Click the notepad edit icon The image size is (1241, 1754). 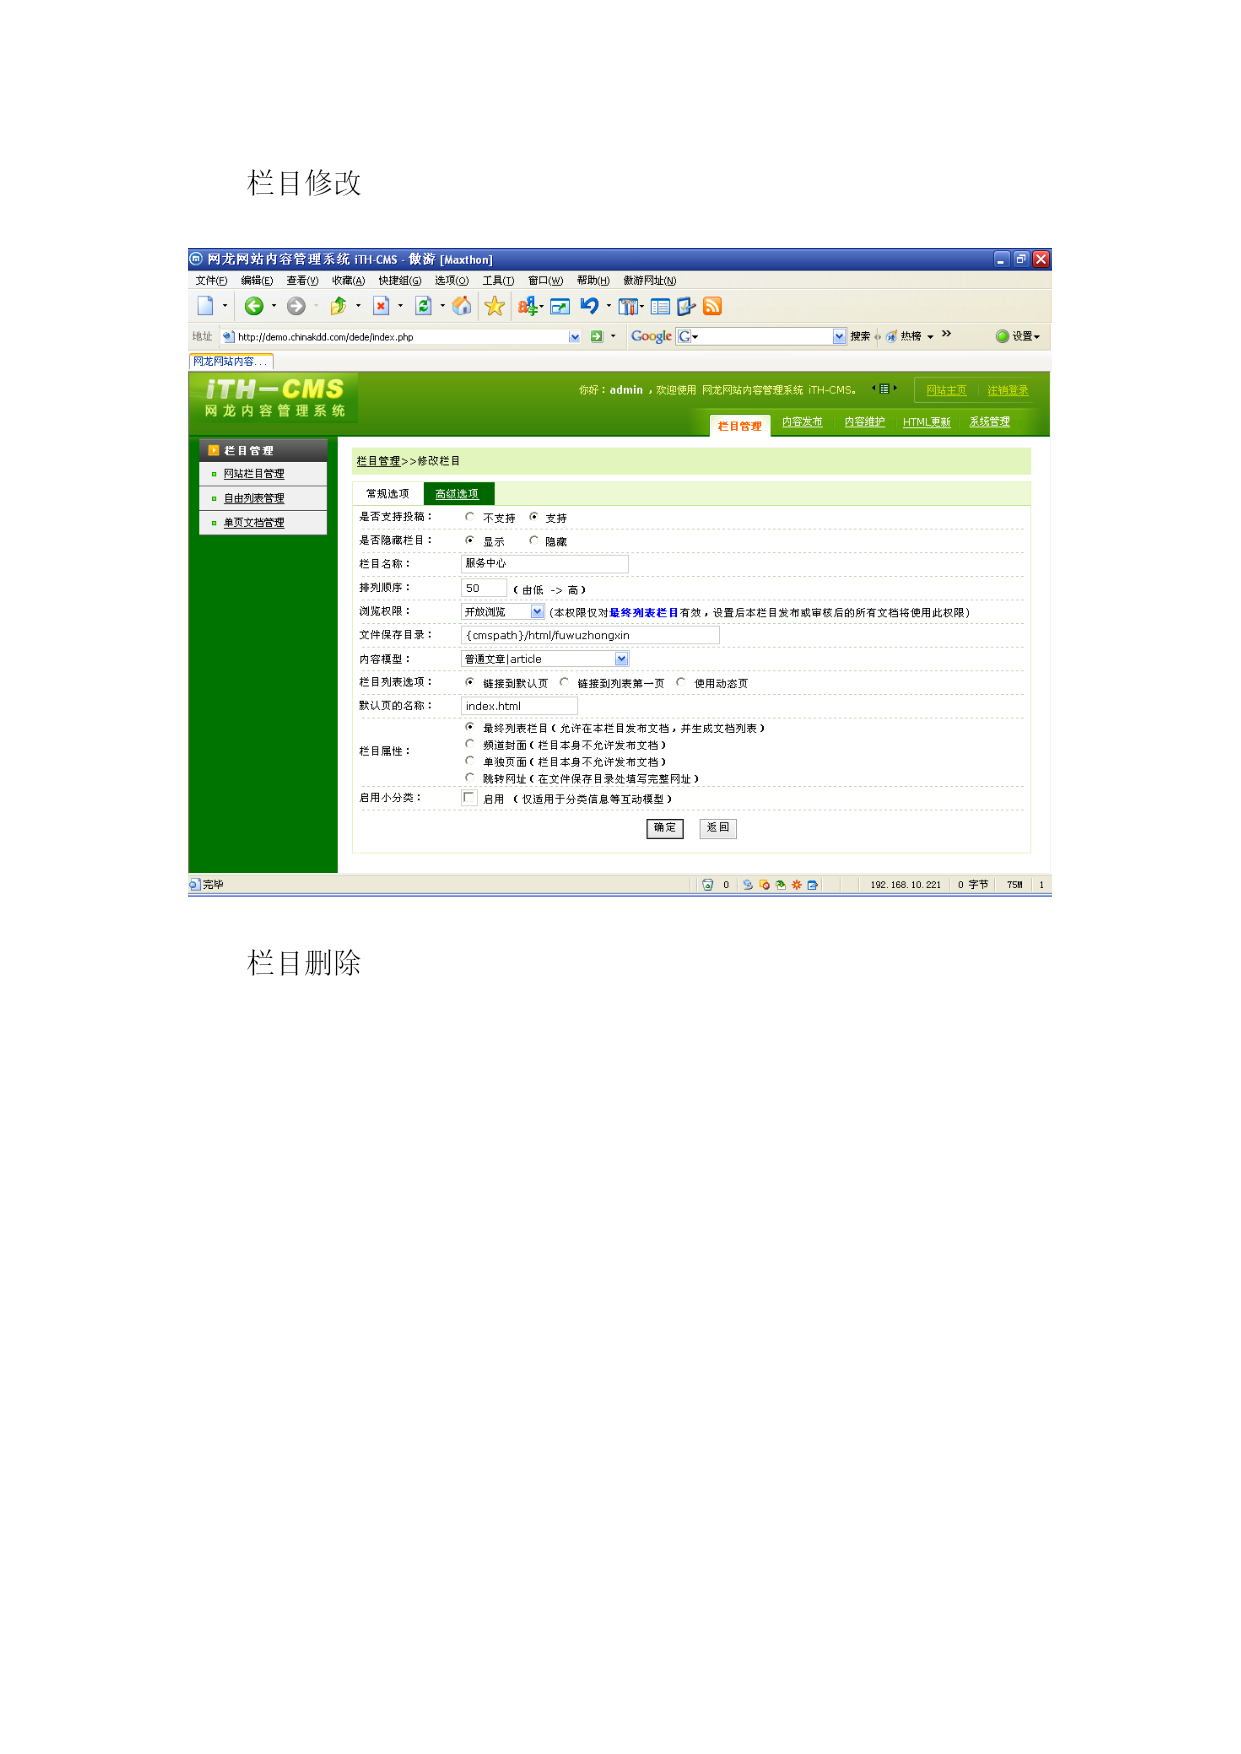(x=686, y=306)
